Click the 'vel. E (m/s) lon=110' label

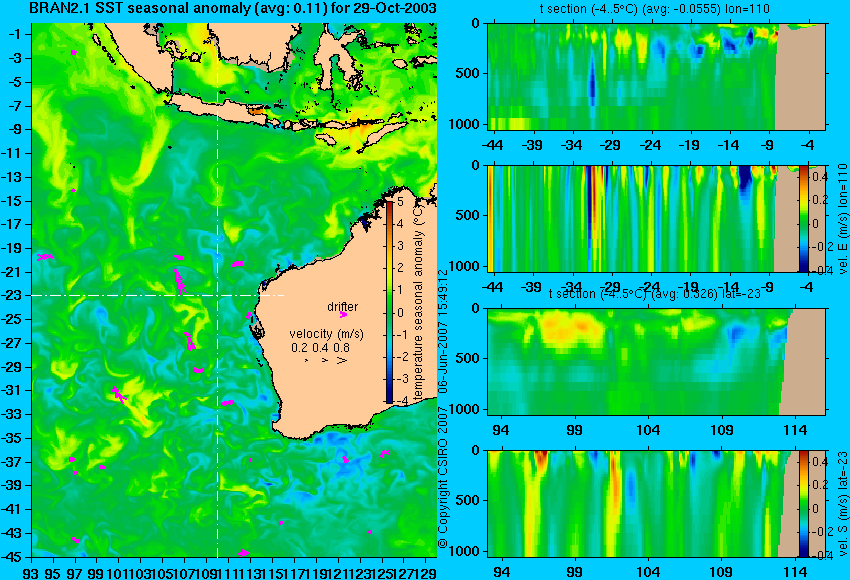[x=842, y=219]
